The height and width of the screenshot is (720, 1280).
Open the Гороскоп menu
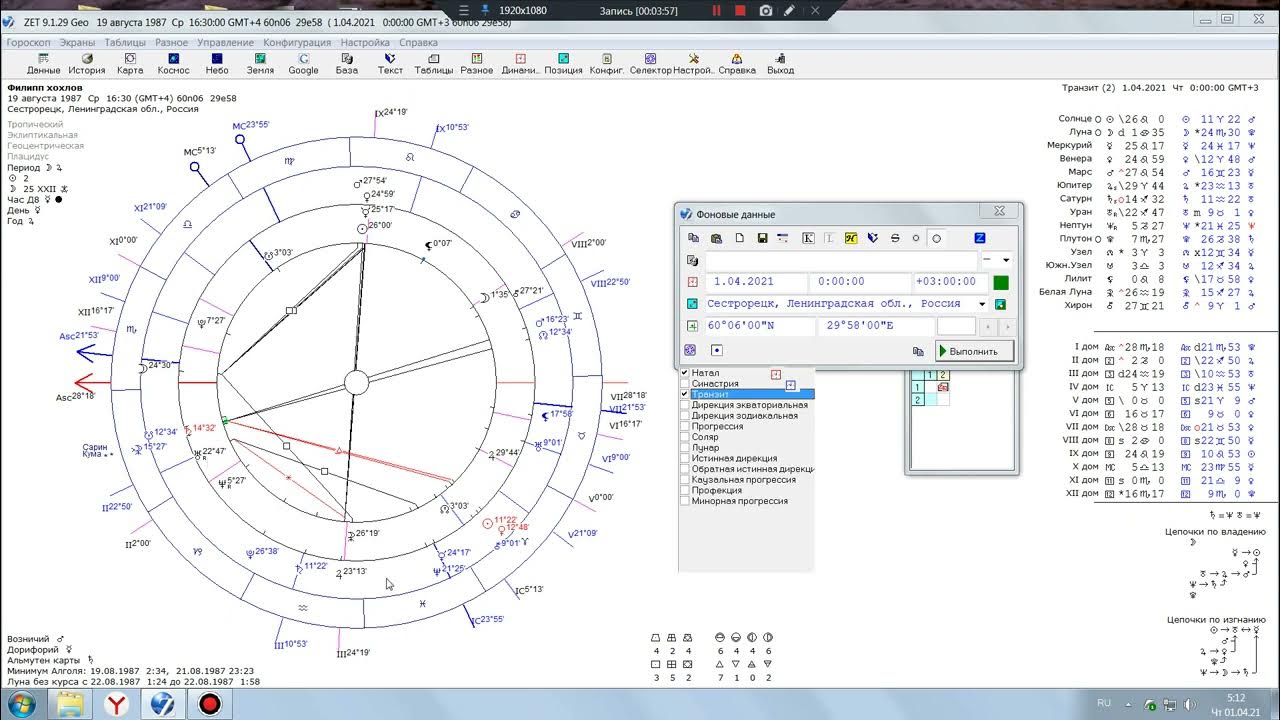(29, 43)
